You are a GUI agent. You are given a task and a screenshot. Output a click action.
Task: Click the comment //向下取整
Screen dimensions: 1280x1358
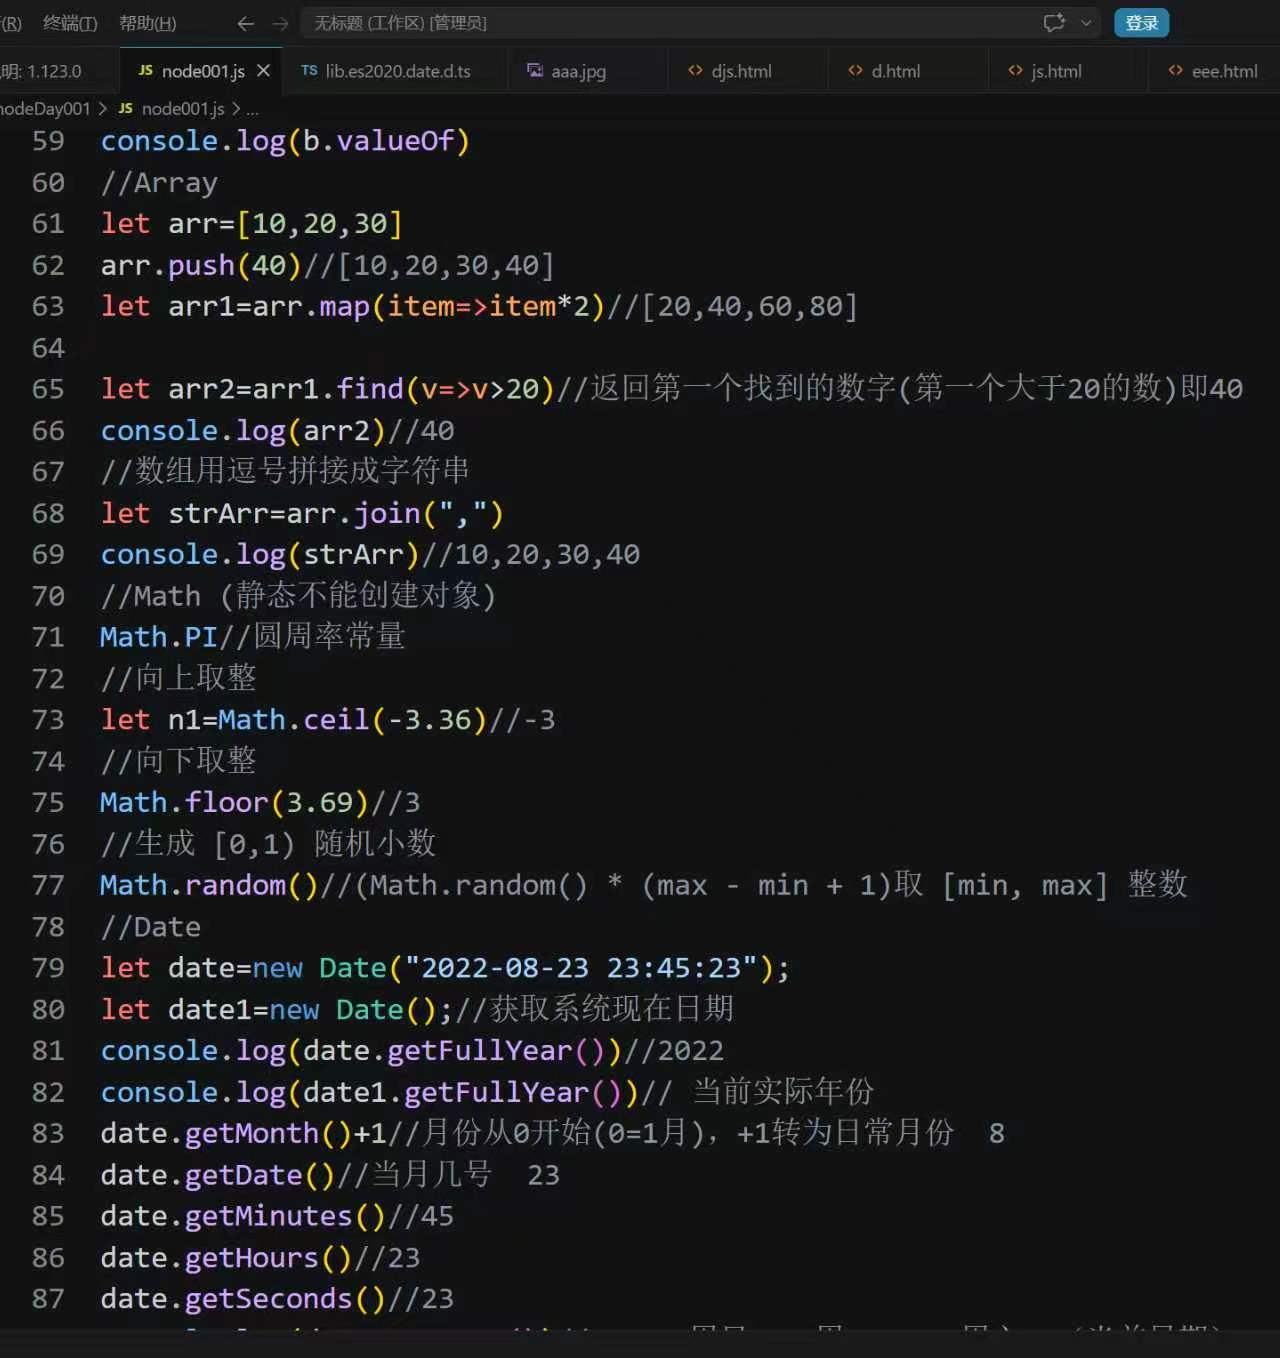[x=178, y=762]
